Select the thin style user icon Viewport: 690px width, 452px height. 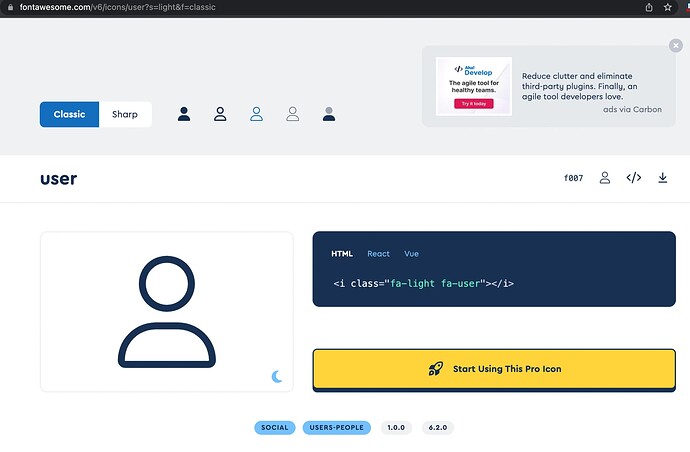pos(293,114)
